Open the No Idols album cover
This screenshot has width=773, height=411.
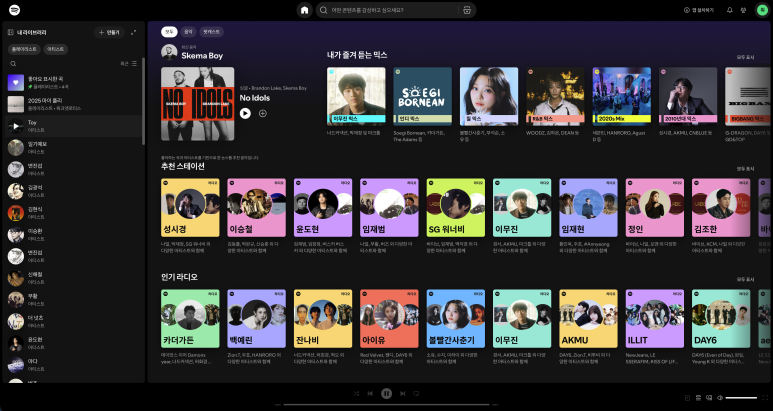coord(198,104)
